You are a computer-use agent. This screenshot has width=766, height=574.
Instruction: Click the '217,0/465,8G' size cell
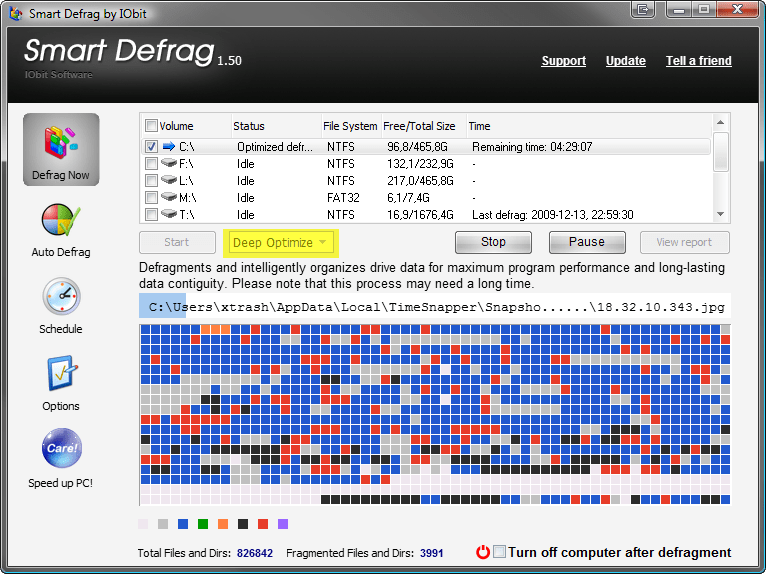420,181
